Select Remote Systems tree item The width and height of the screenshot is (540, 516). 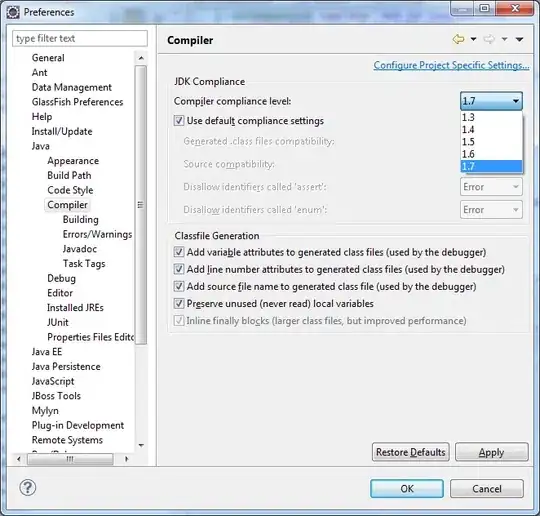click(67, 440)
